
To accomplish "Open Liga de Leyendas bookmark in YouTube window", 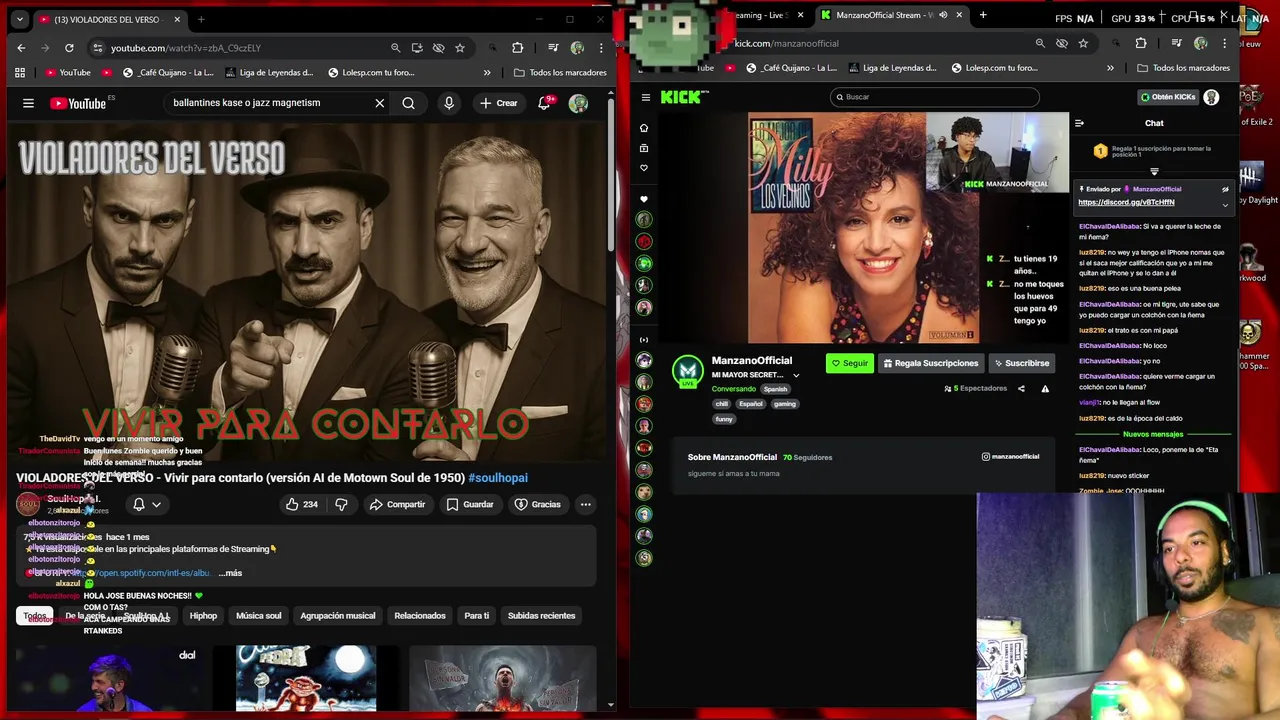I will [x=269, y=73].
